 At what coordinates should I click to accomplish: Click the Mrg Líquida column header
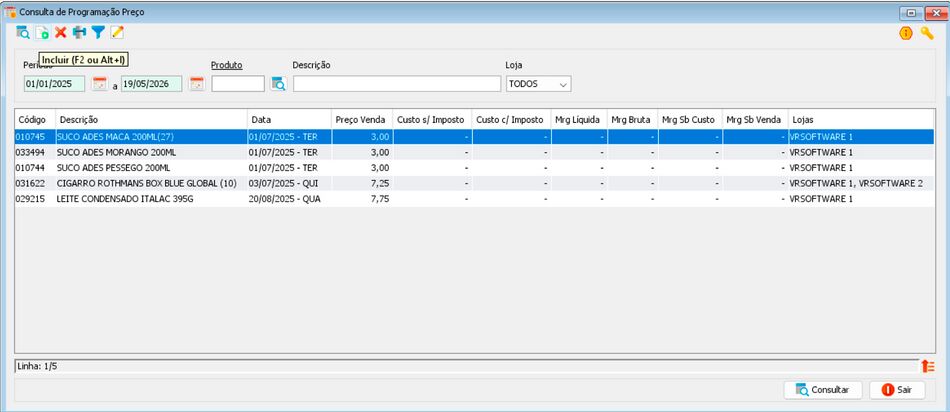coord(579,120)
